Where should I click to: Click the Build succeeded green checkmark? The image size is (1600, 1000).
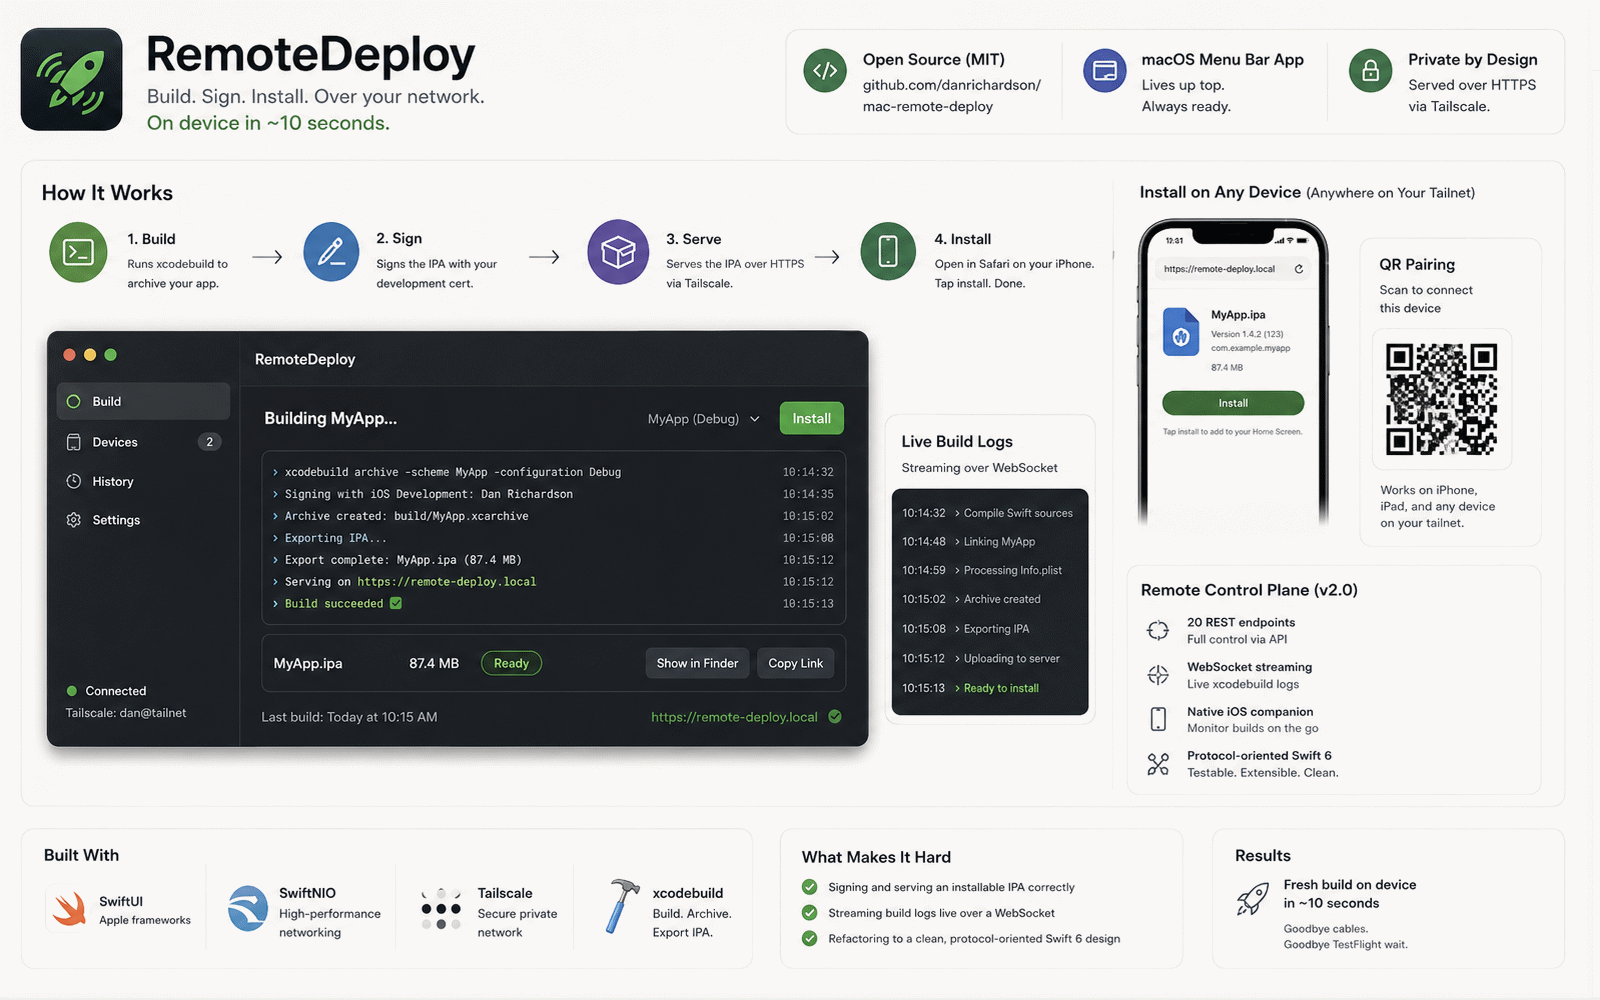coord(396,603)
